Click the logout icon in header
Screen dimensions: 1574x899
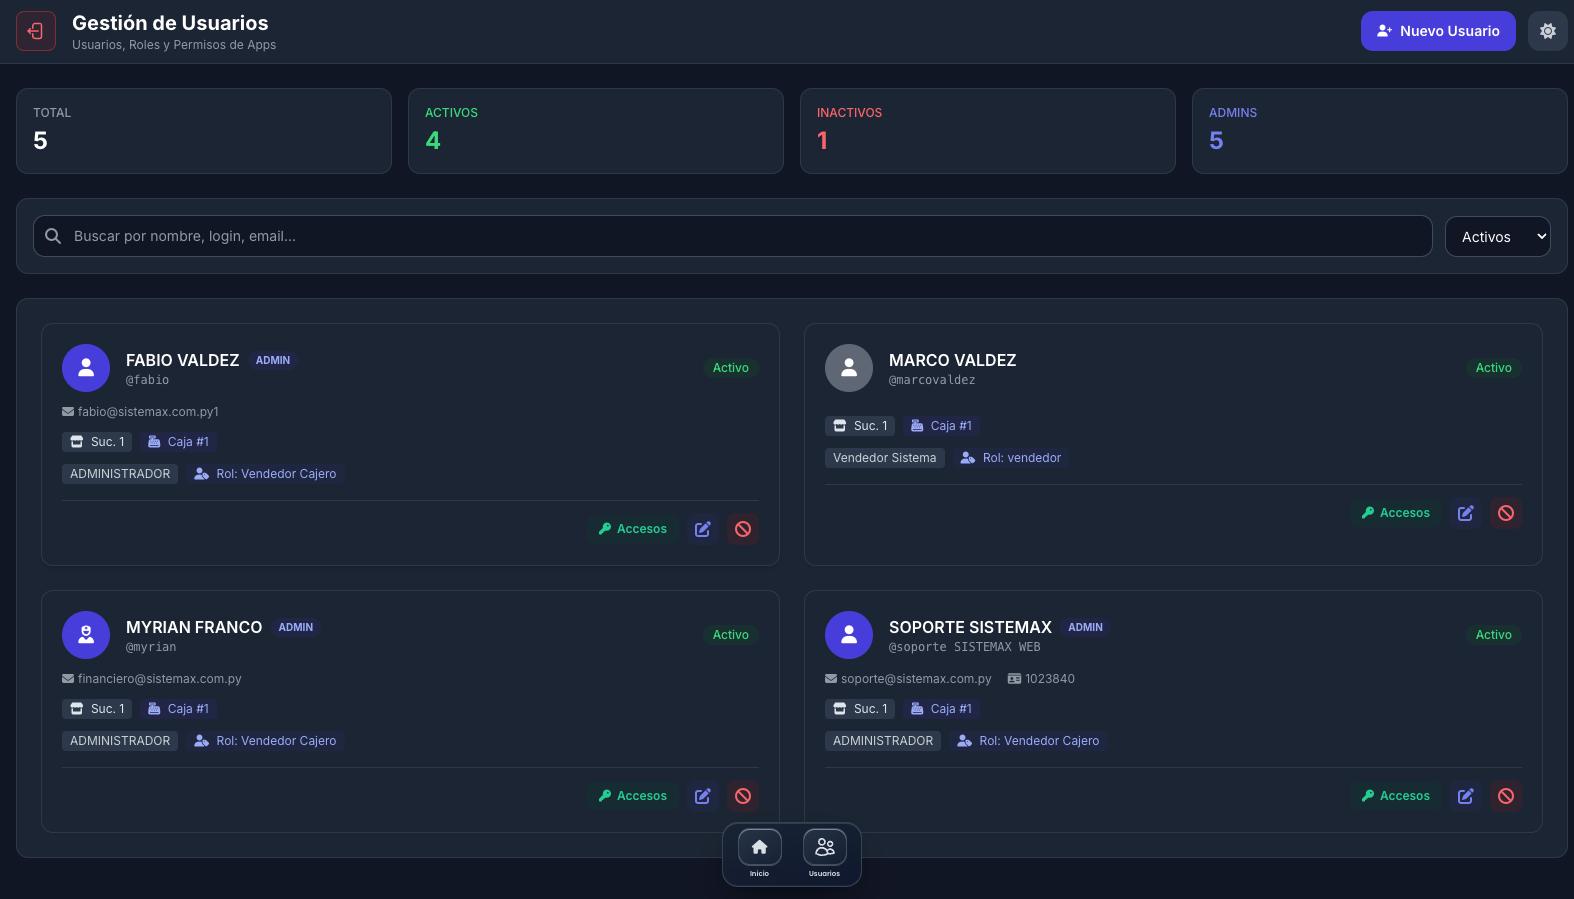point(36,31)
